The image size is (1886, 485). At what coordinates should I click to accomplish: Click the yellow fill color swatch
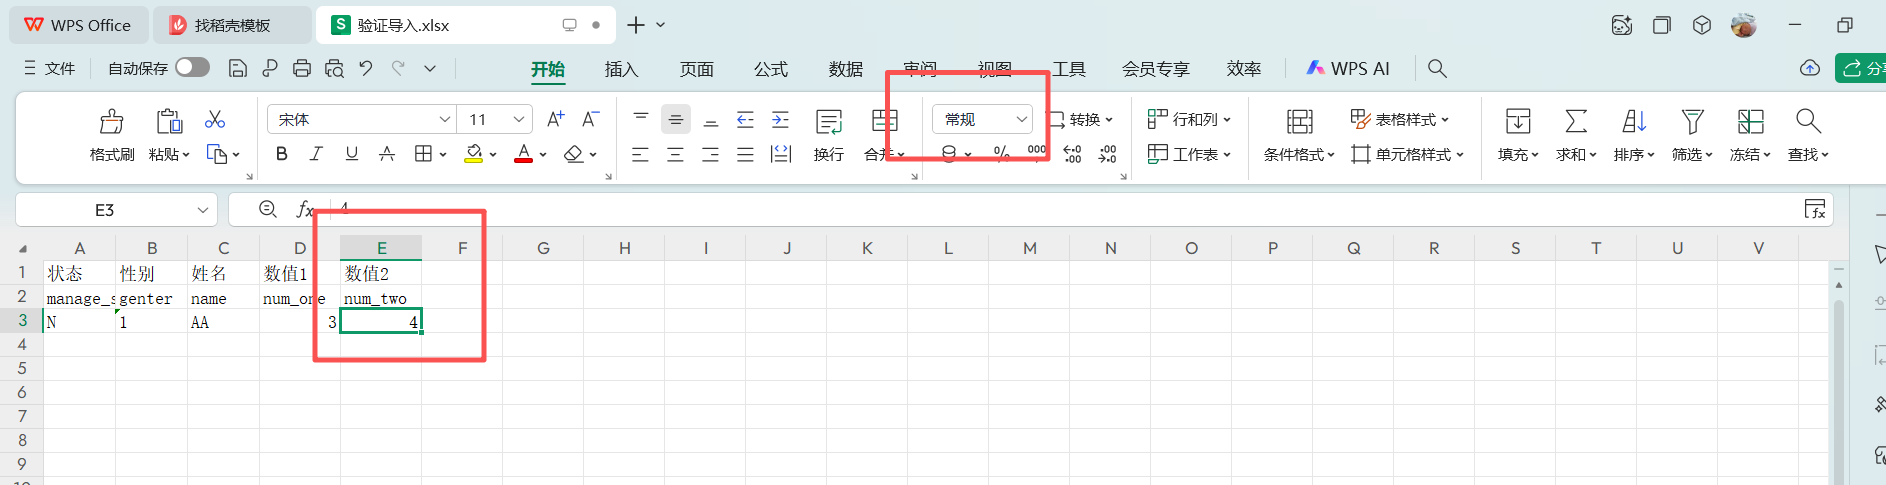point(474,154)
